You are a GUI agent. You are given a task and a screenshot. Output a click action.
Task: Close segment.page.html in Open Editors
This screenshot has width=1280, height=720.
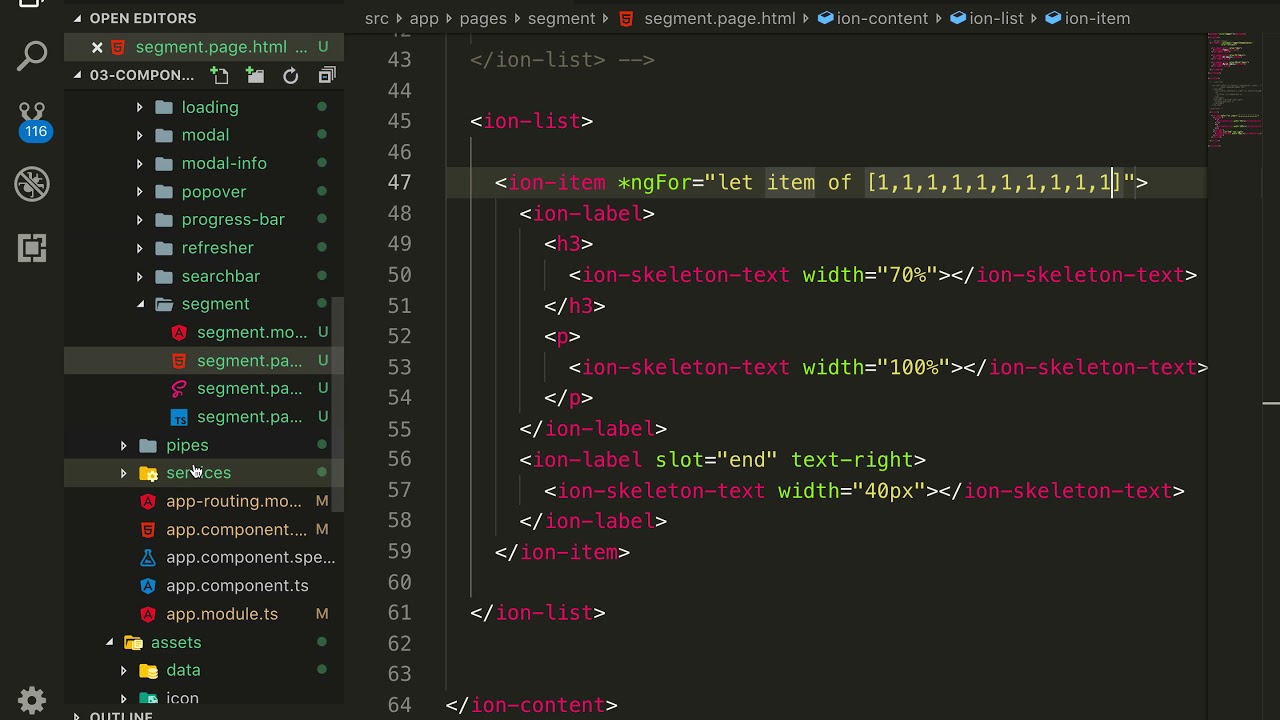point(97,47)
